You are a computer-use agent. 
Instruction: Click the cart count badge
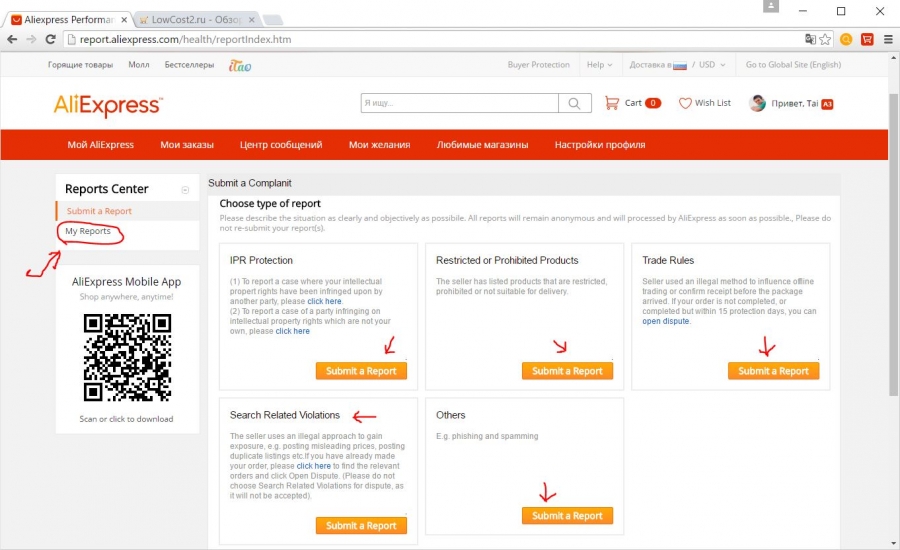click(653, 103)
